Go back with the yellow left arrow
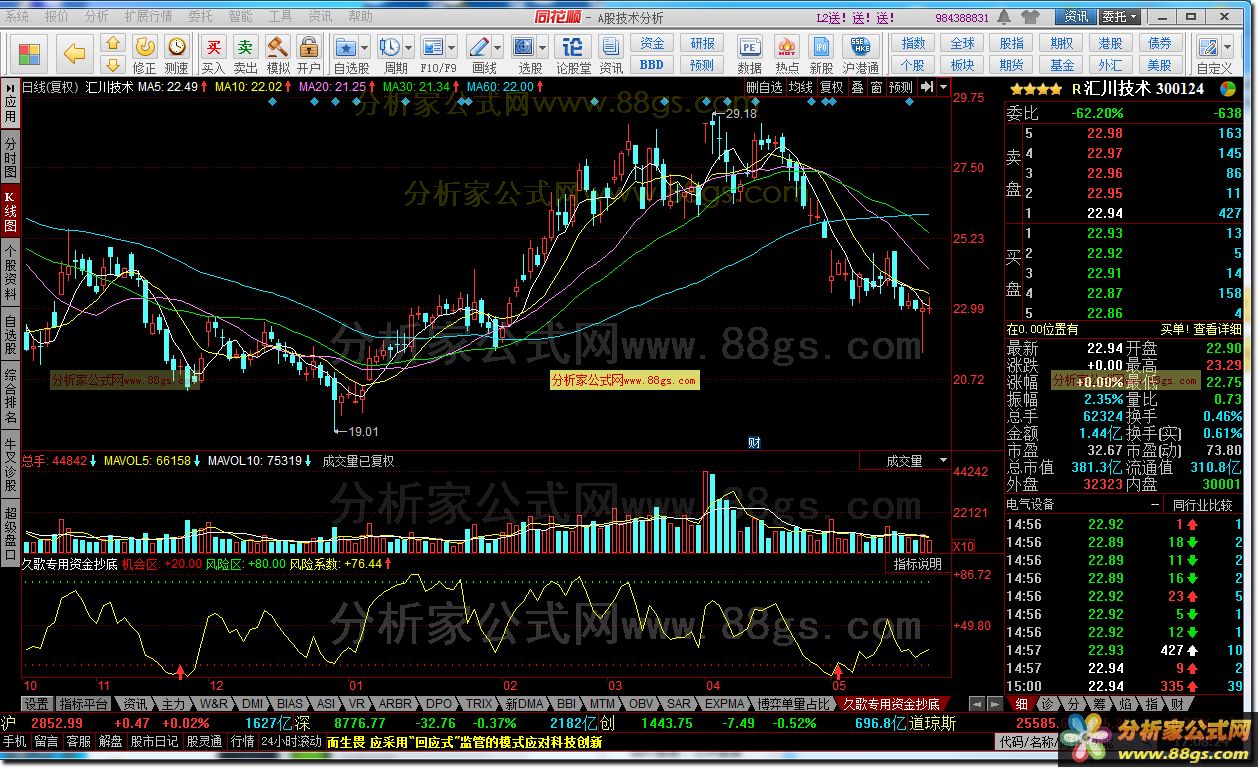This screenshot has height=769, width=1260. (x=75, y=53)
